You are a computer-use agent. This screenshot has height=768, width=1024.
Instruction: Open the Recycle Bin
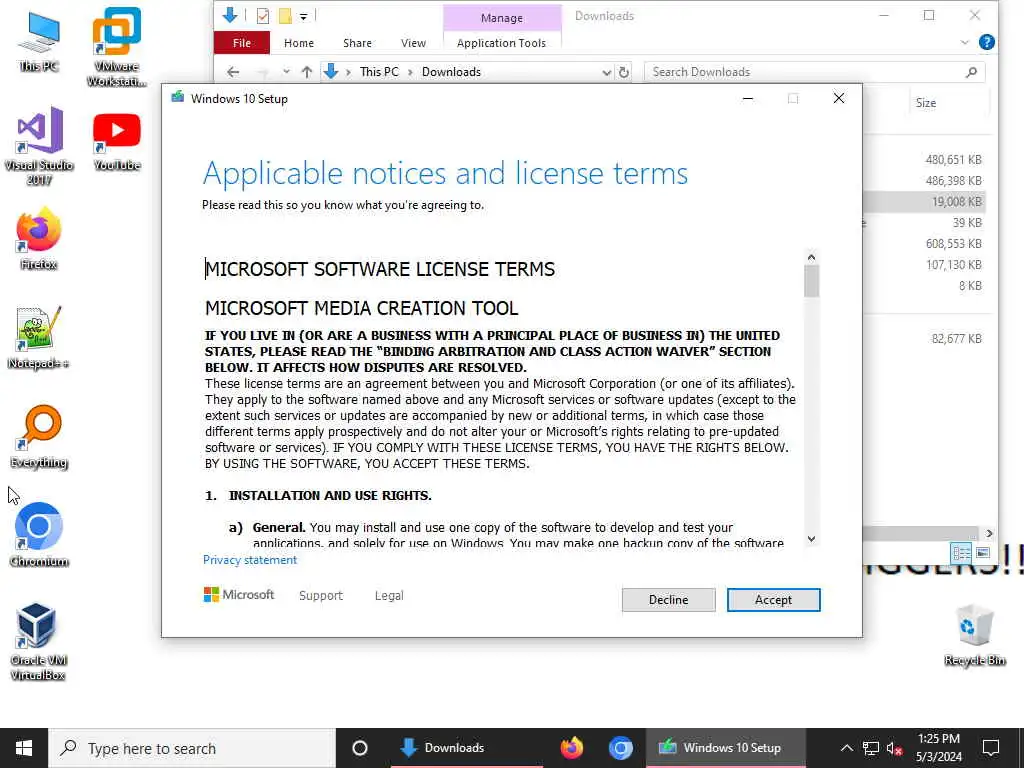coord(974,635)
